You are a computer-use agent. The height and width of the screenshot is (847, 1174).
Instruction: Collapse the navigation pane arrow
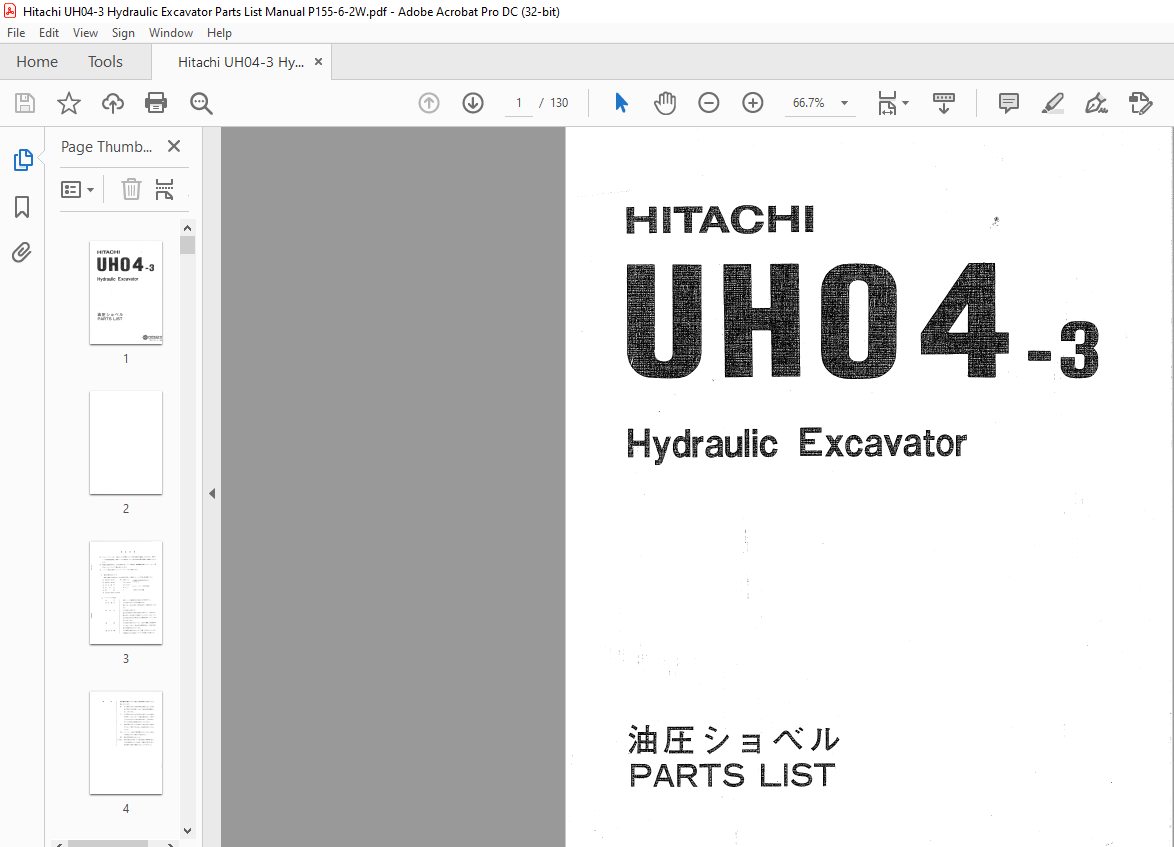click(x=212, y=494)
